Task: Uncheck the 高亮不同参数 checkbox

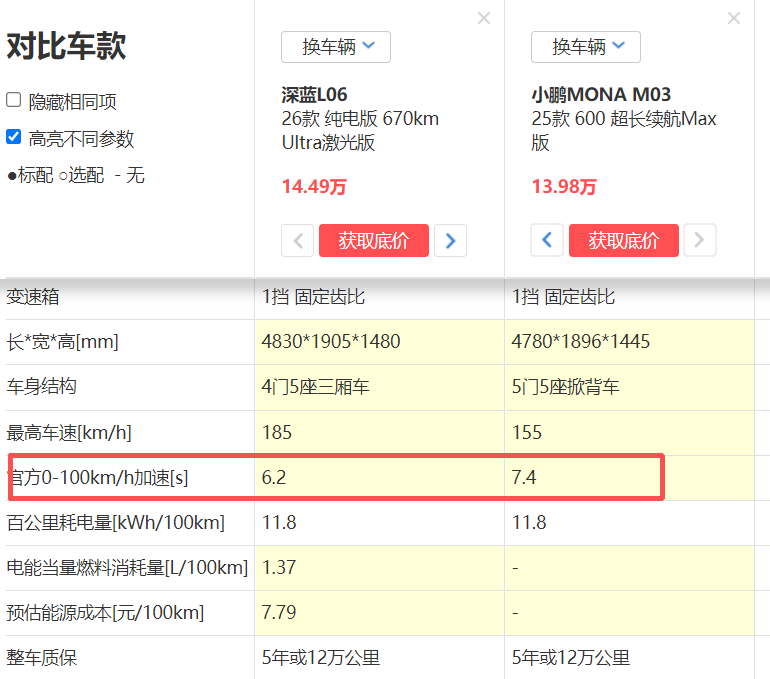Action: coord(14,137)
